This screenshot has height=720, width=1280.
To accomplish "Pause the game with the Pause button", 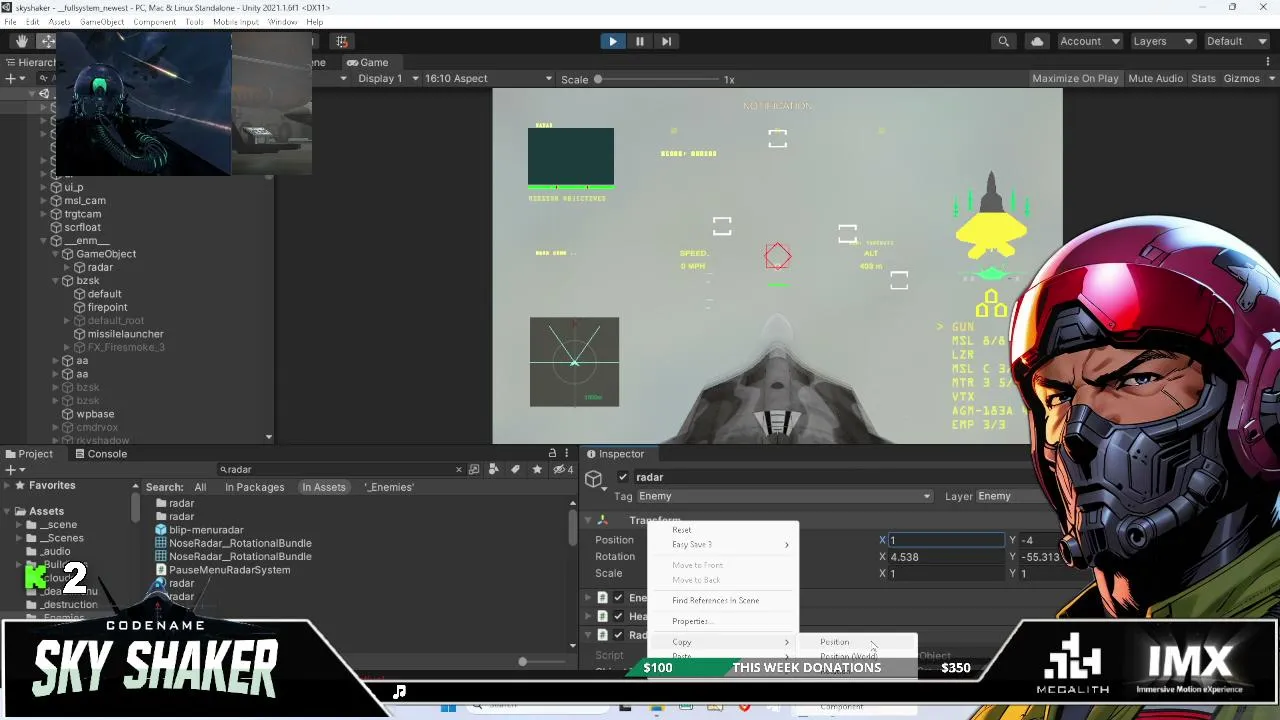I will [640, 41].
